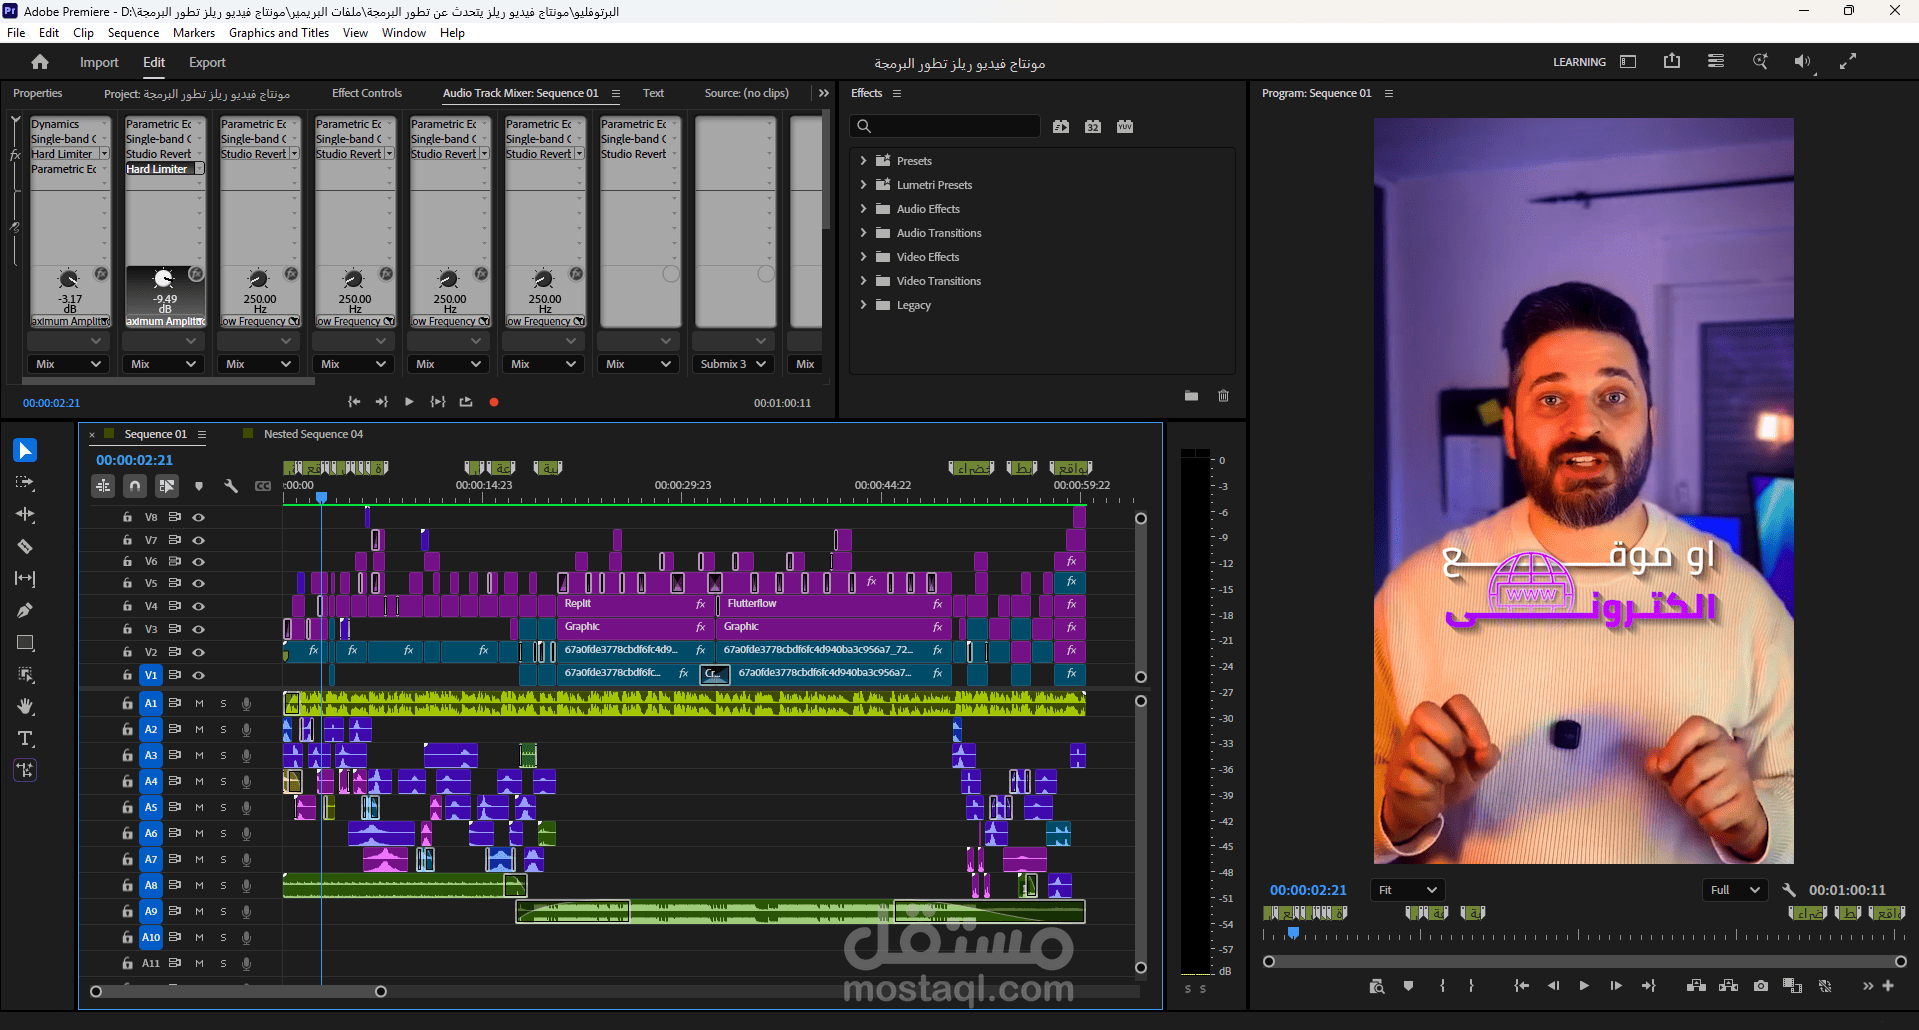1919x1030 pixels.
Task: Adjust the -3.17 dB Maximum Amplitude knob
Action: (x=68, y=278)
